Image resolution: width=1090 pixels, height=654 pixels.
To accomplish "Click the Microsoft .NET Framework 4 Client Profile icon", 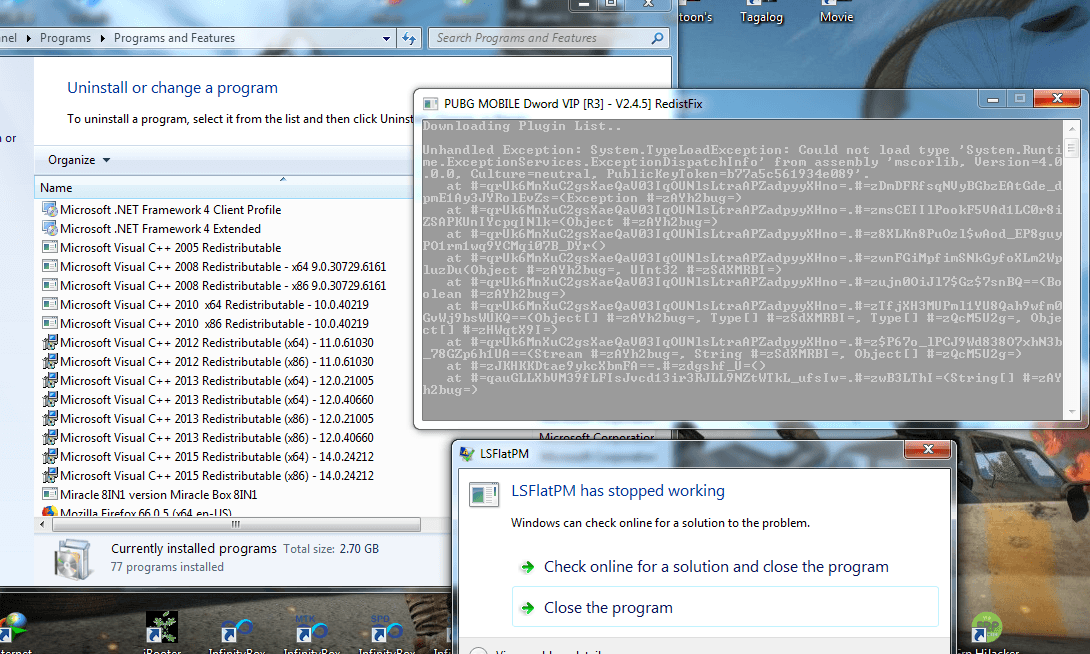I will click(x=49, y=209).
